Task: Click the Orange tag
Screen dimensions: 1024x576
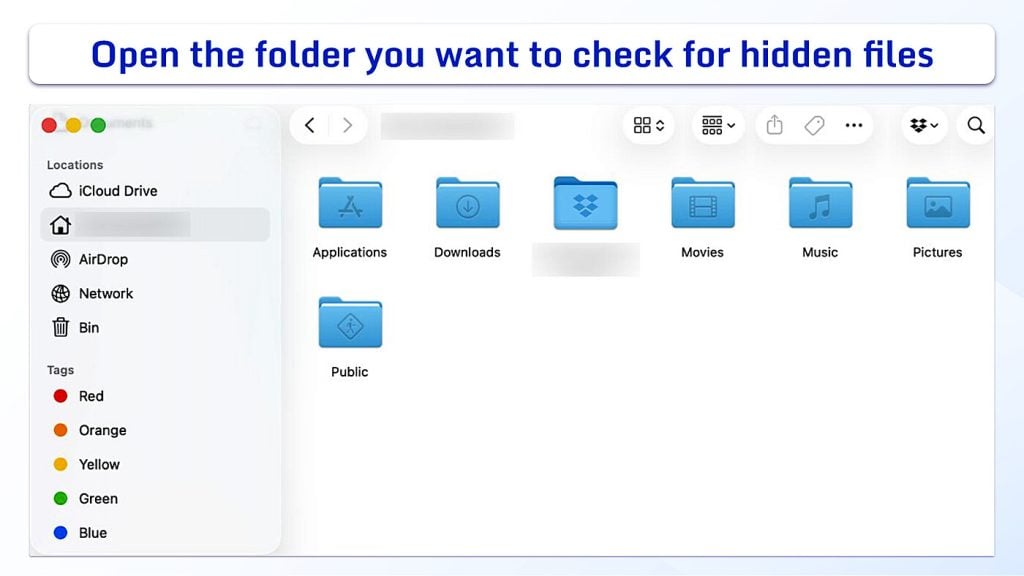Action: [x=155, y=430]
